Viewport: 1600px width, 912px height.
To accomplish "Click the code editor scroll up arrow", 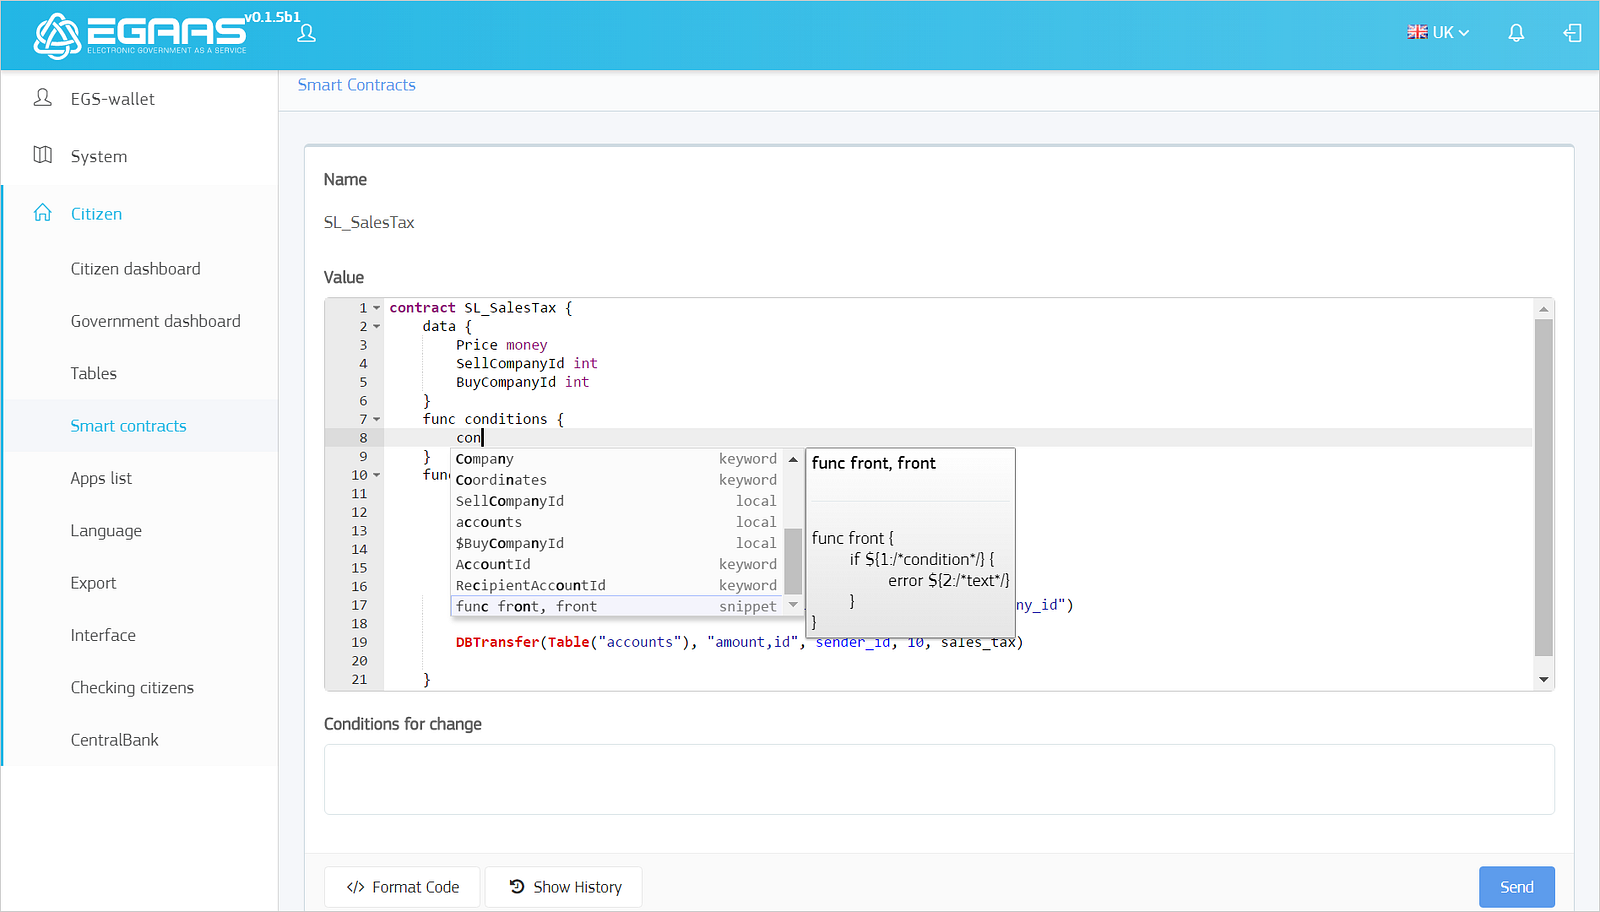I will pyautogui.click(x=1543, y=309).
